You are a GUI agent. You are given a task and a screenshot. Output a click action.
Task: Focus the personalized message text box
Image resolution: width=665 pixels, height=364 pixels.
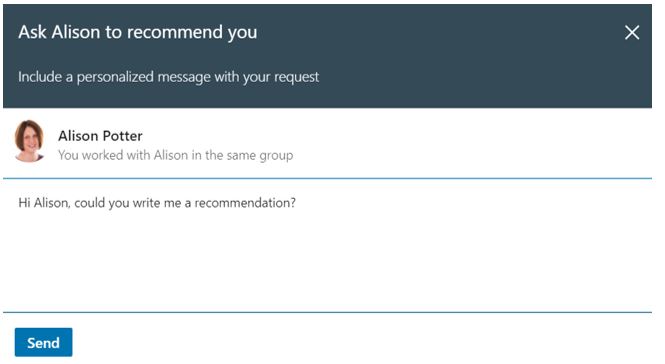[x=327, y=246]
